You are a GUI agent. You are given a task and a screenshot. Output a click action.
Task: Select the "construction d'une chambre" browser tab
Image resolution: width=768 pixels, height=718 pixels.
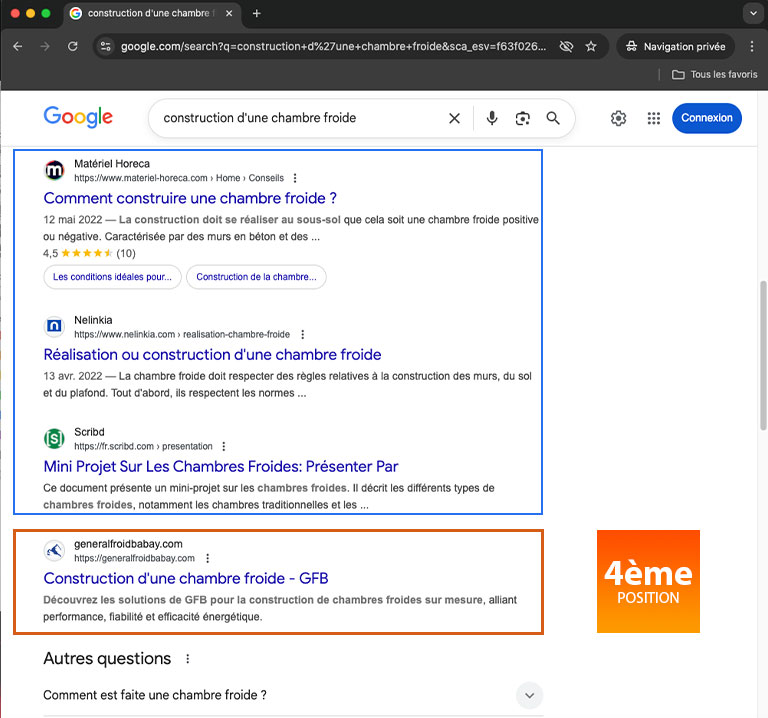tap(150, 14)
